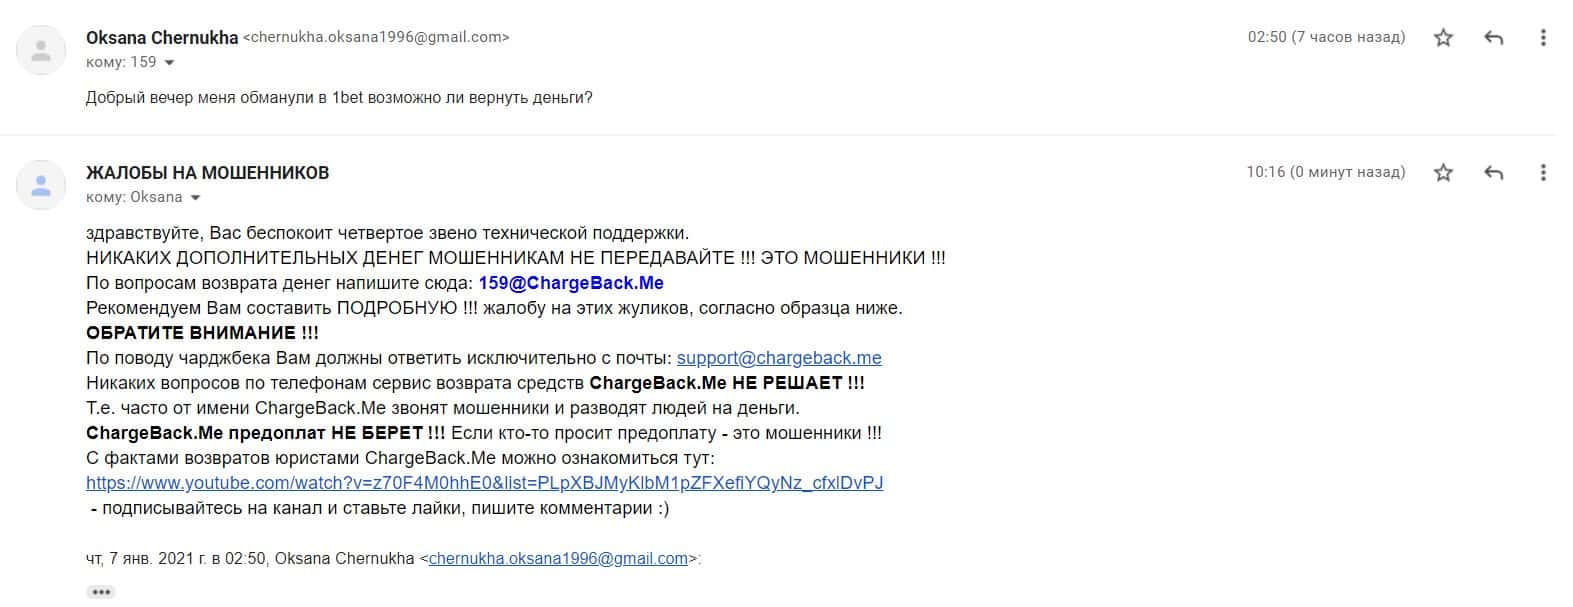Open the YouTube playlist link
The height and width of the screenshot is (607, 1573).
(484, 483)
